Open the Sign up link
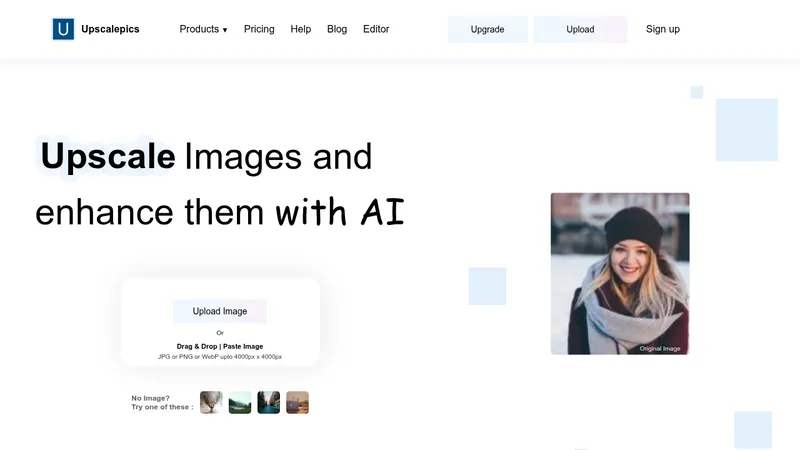The width and height of the screenshot is (800, 450). [x=663, y=29]
